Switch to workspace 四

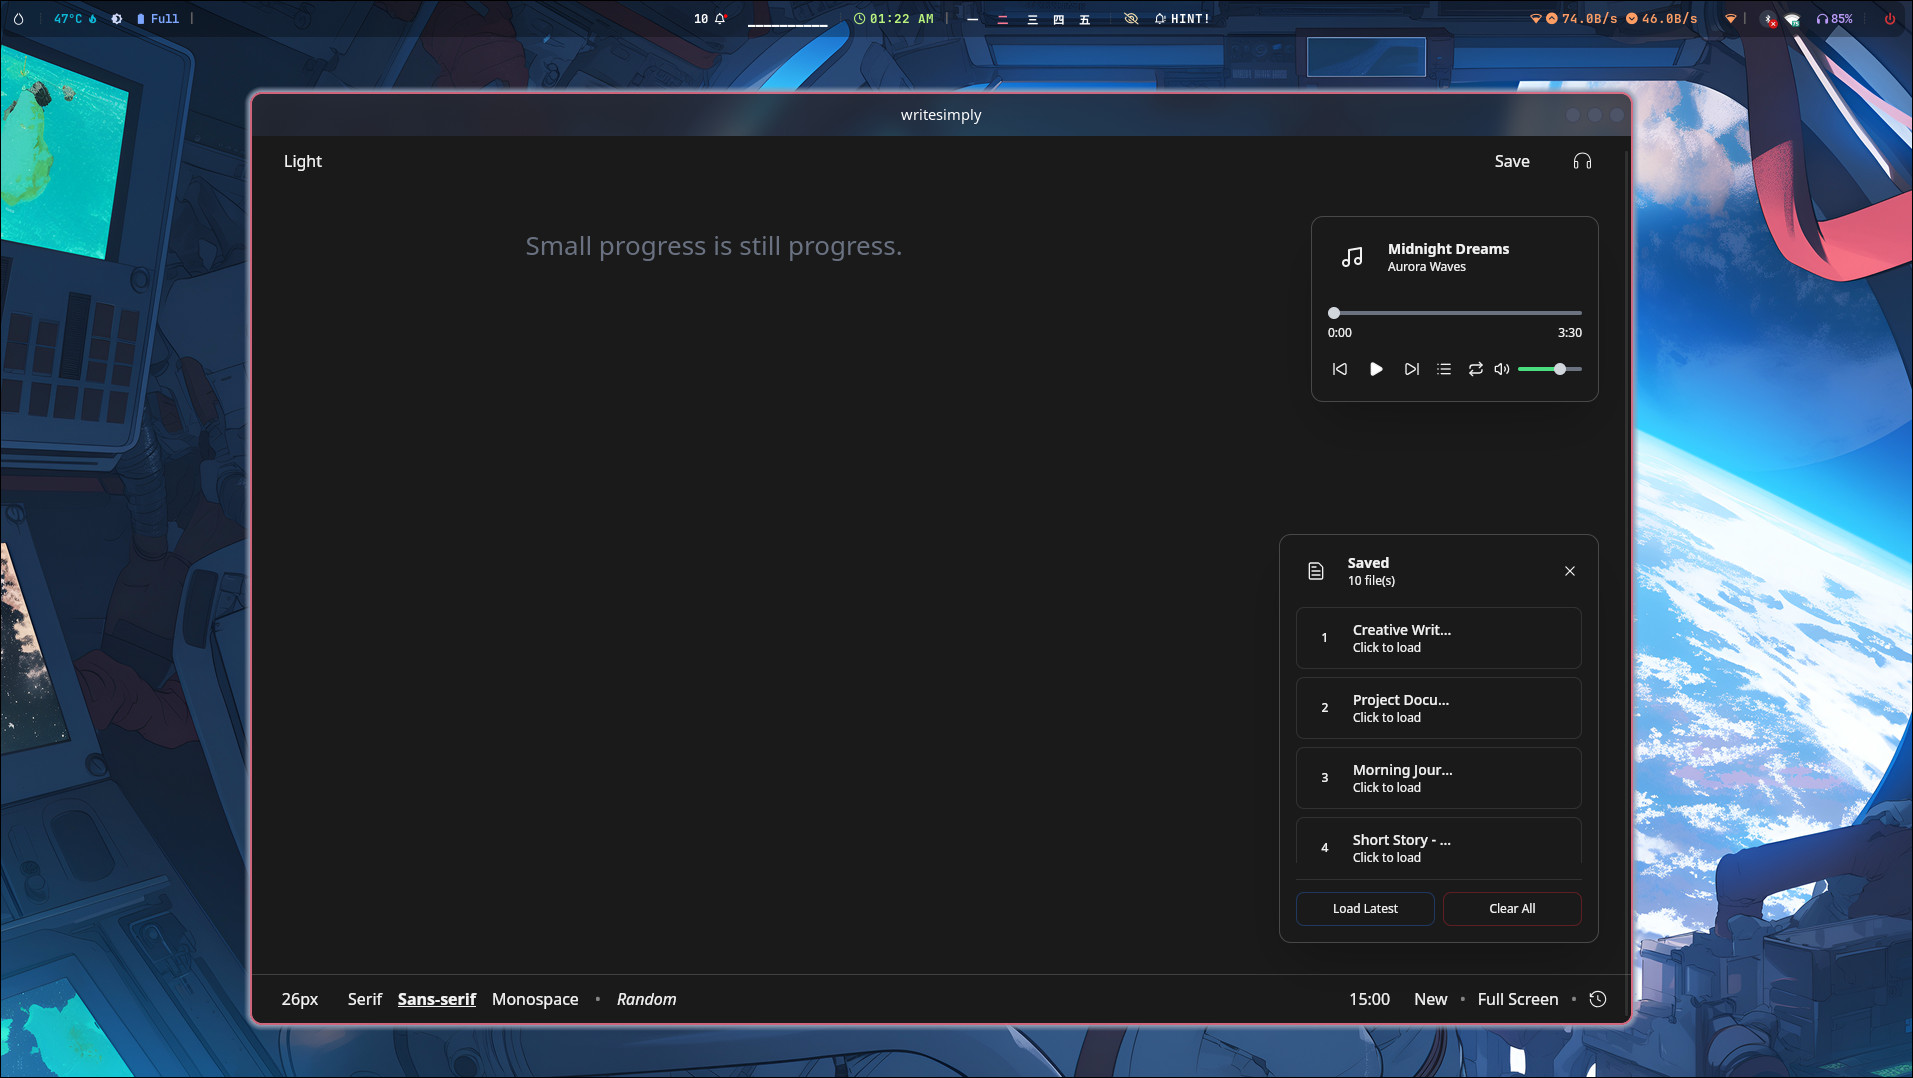pos(1058,19)
